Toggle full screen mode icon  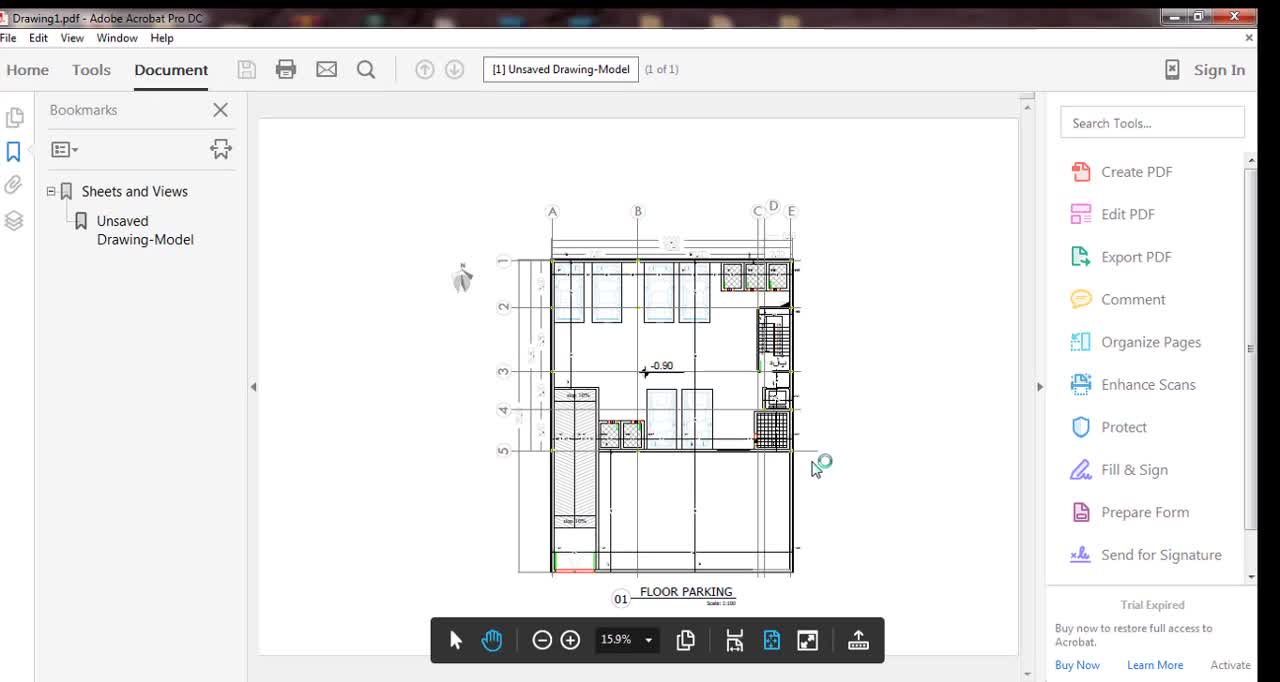click(x=808, y=640)
